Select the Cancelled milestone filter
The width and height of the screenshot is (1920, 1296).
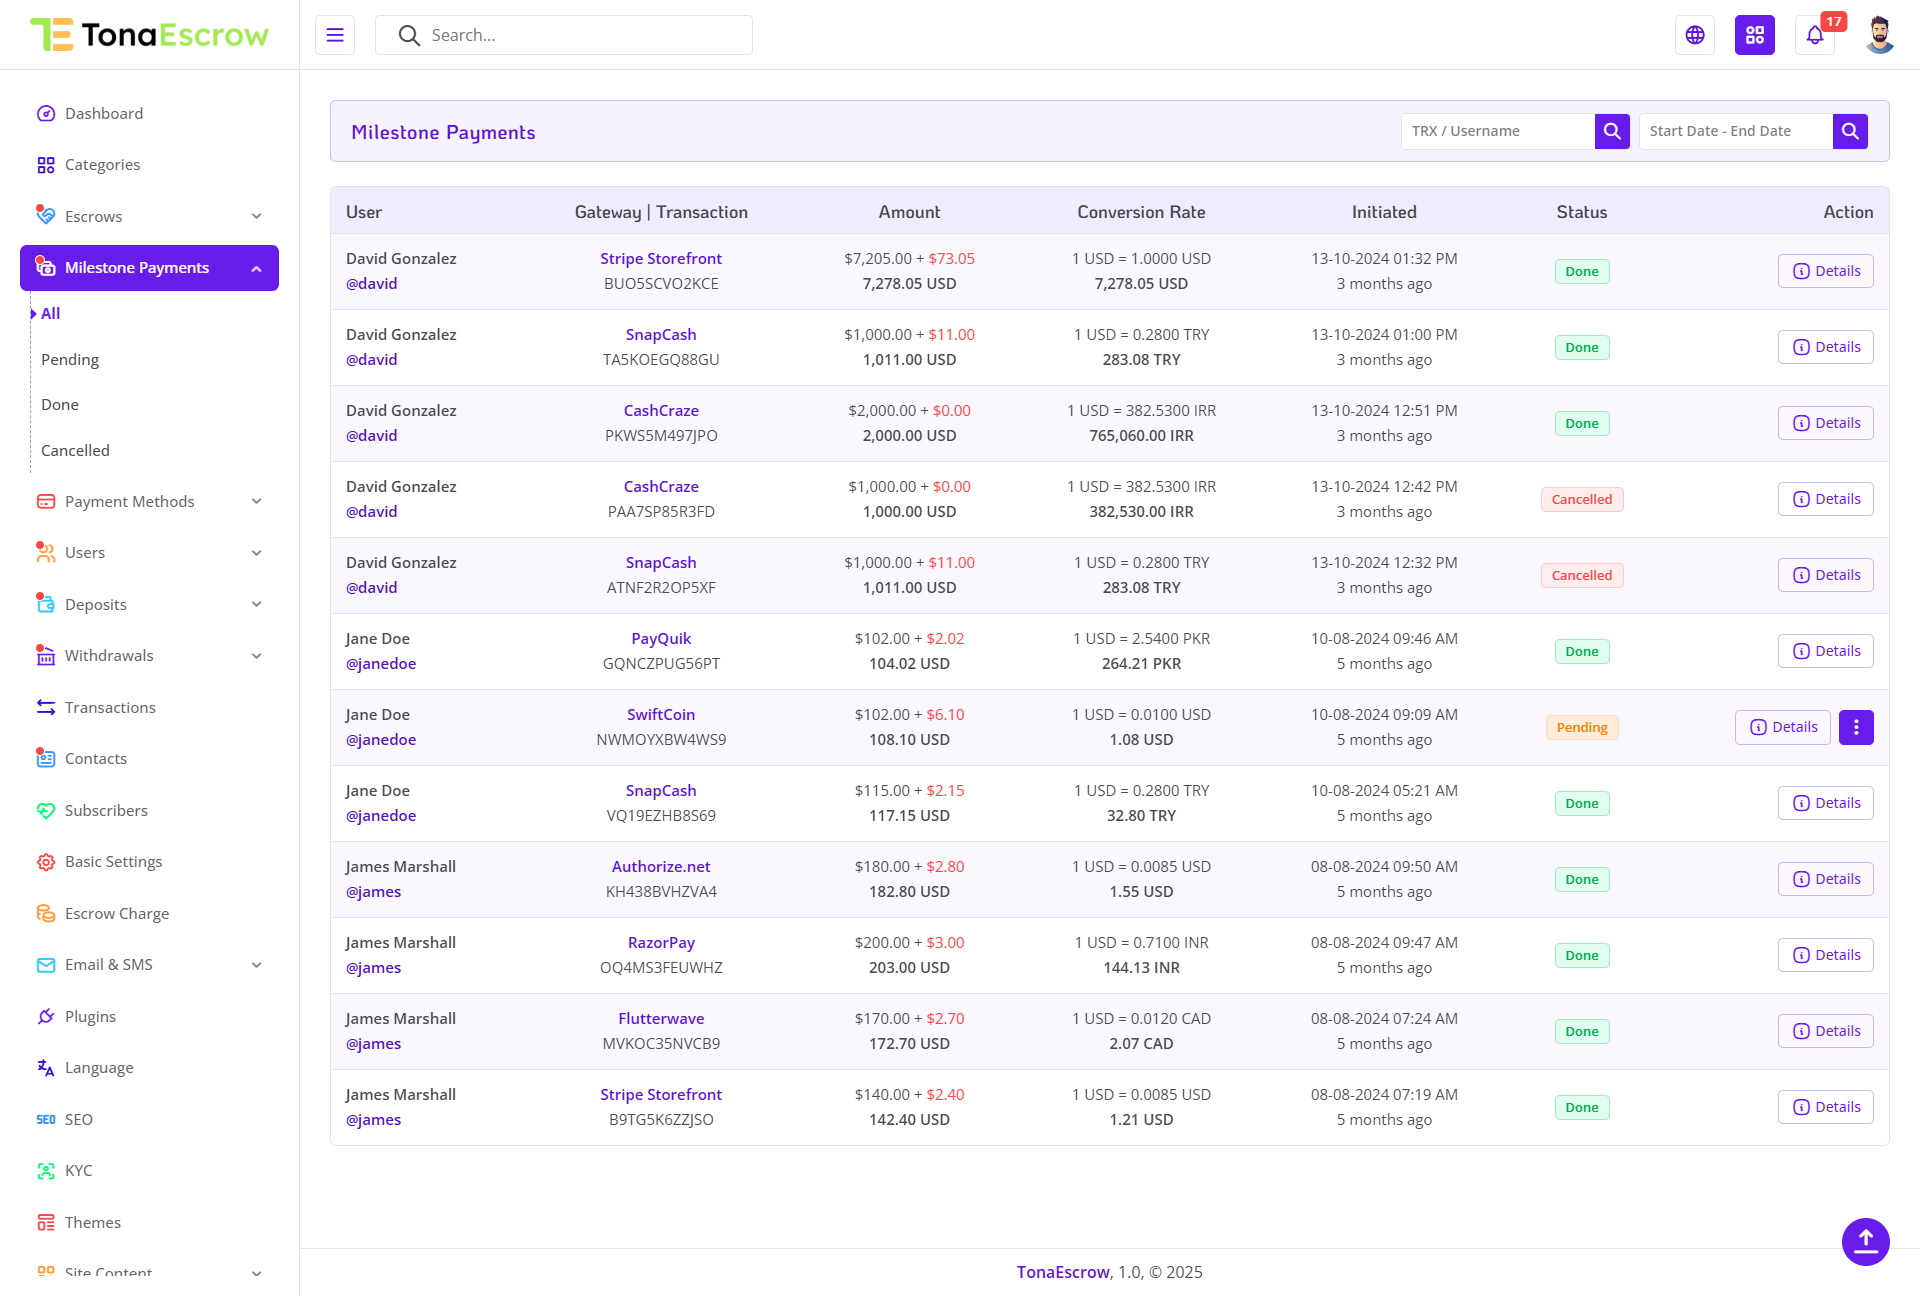coord(75,450)
